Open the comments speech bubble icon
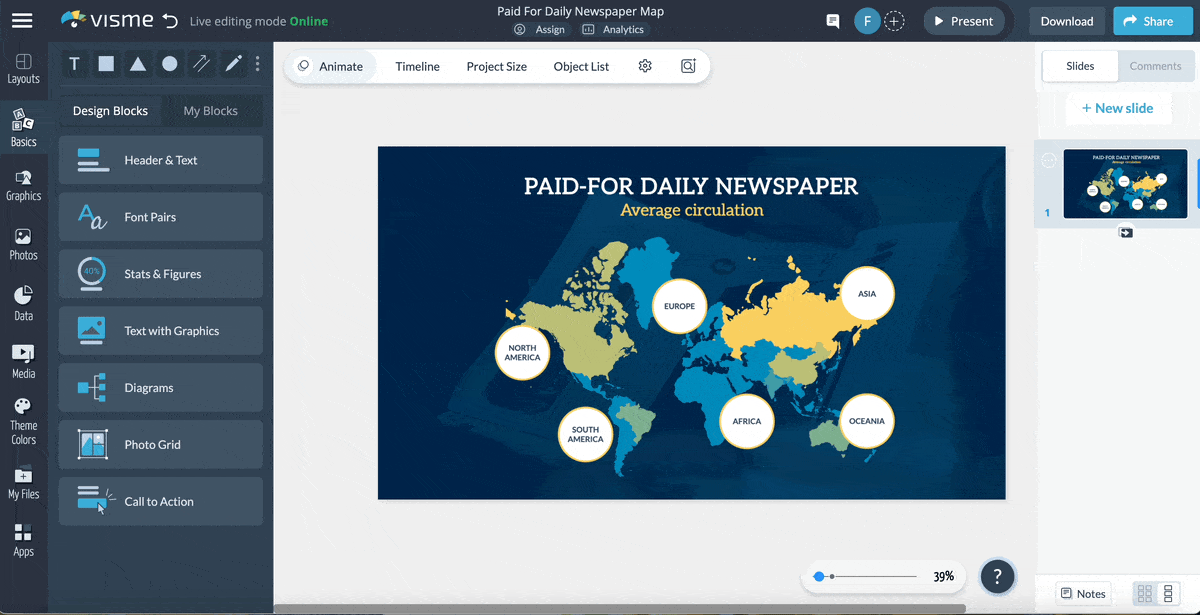Screen dimensions: 1200x615 [x=832, y=21]
